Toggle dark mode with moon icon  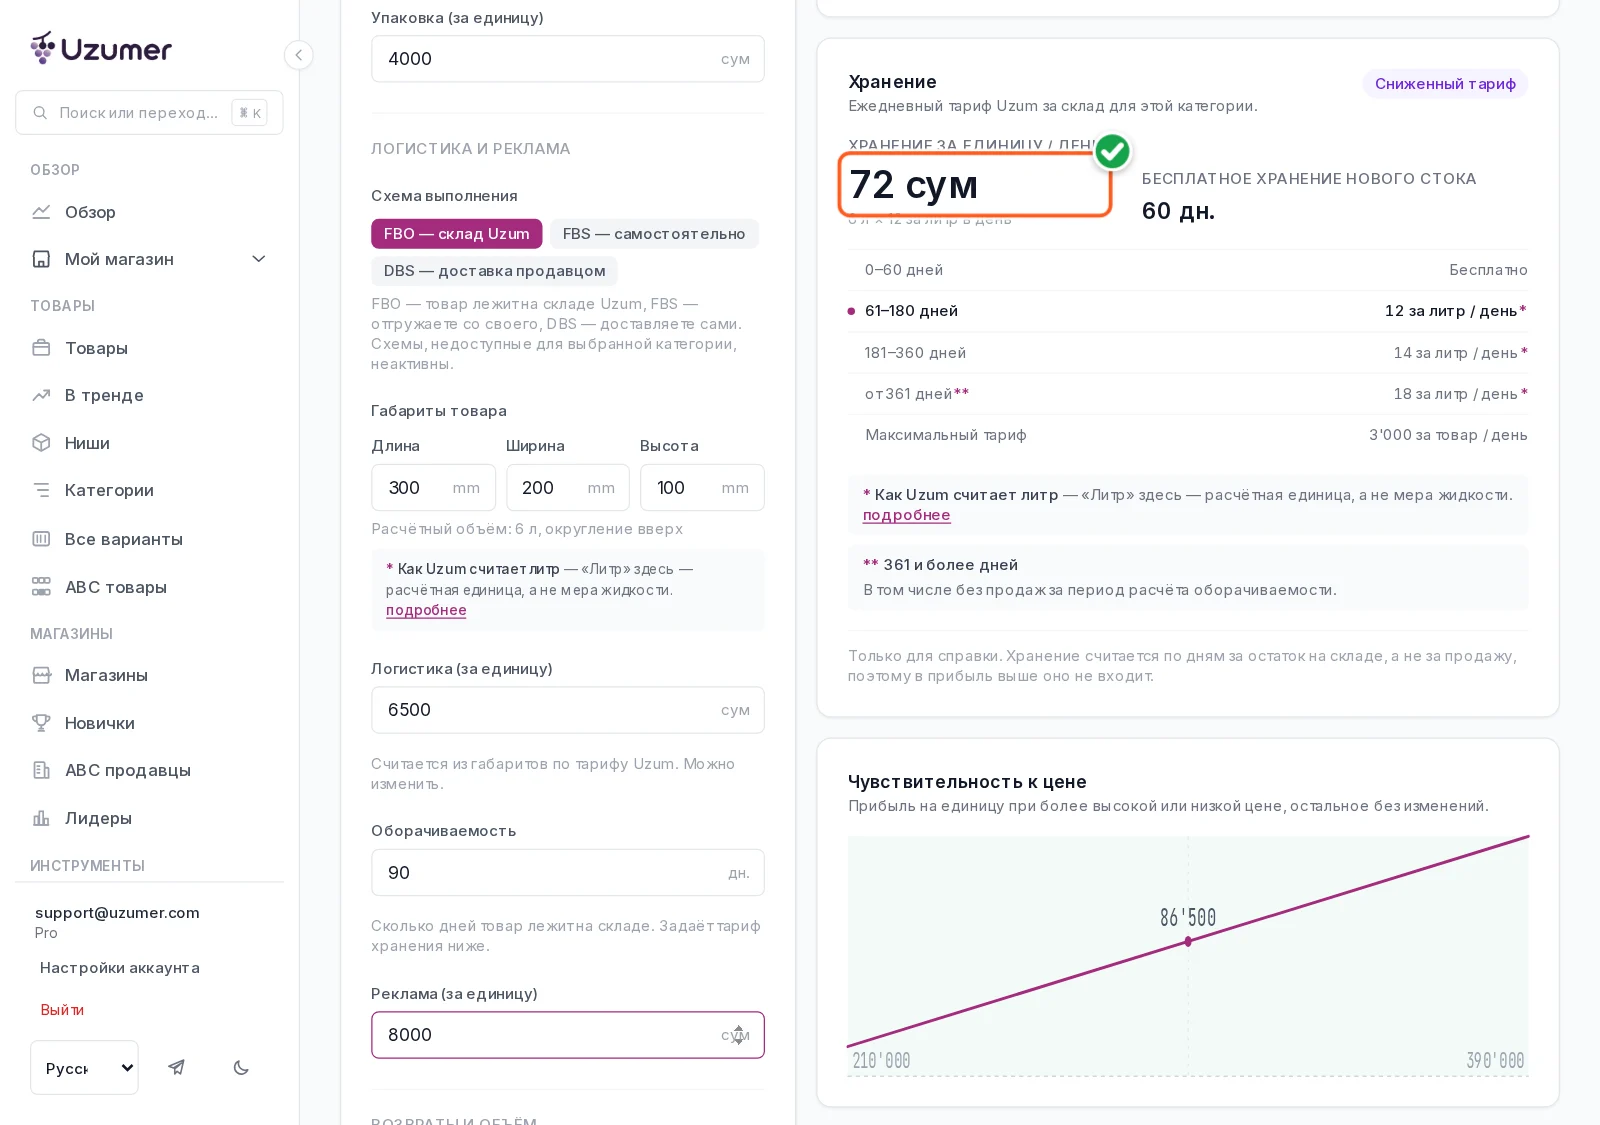(241, 1067)
